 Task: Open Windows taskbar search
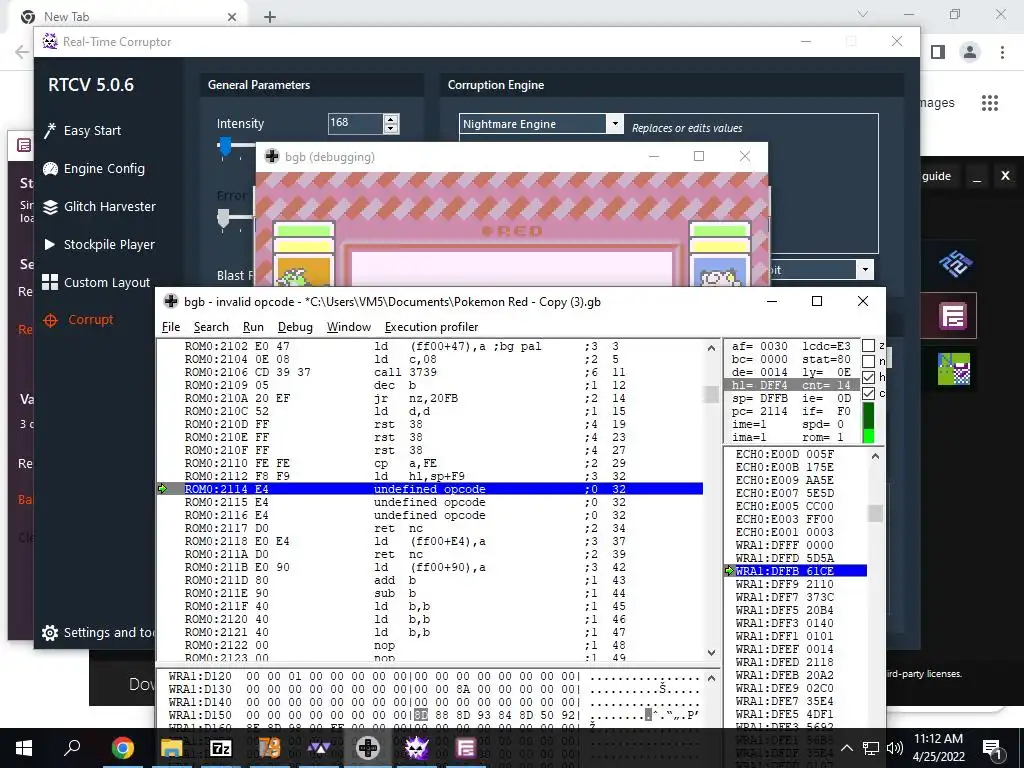(x=72, y=748)
